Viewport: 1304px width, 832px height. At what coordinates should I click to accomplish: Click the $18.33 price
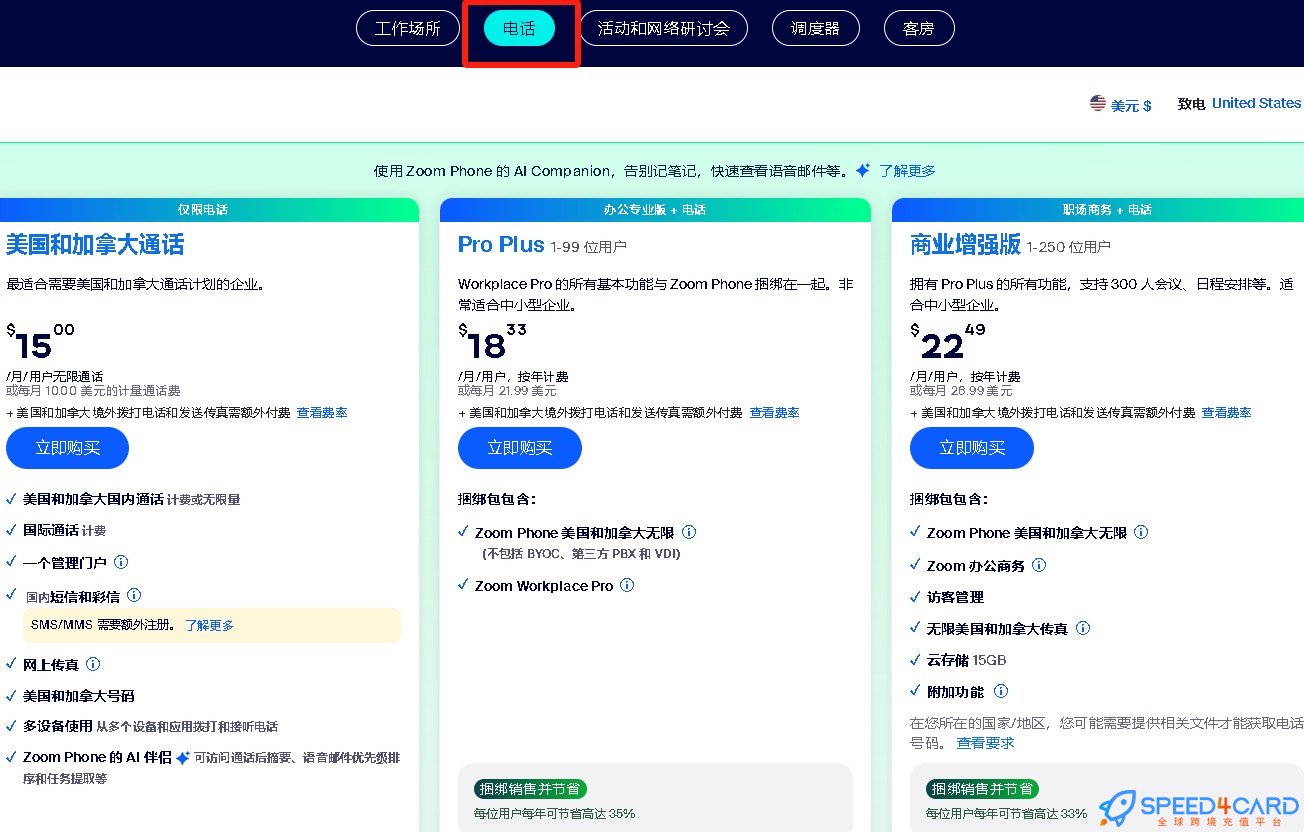click(x=492, y=342)
